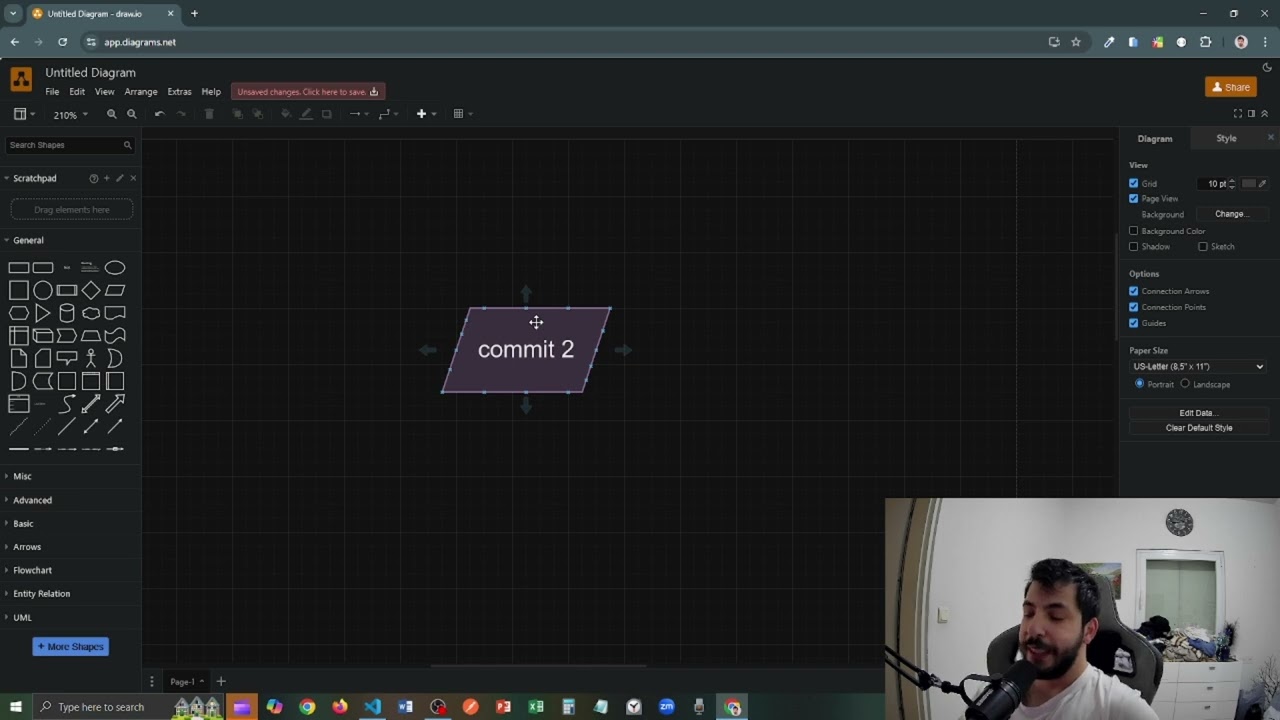This screenshot has width=1280, height=720.
Task: Undo the last action via toolbar arrow
Action: pos(159,114)
